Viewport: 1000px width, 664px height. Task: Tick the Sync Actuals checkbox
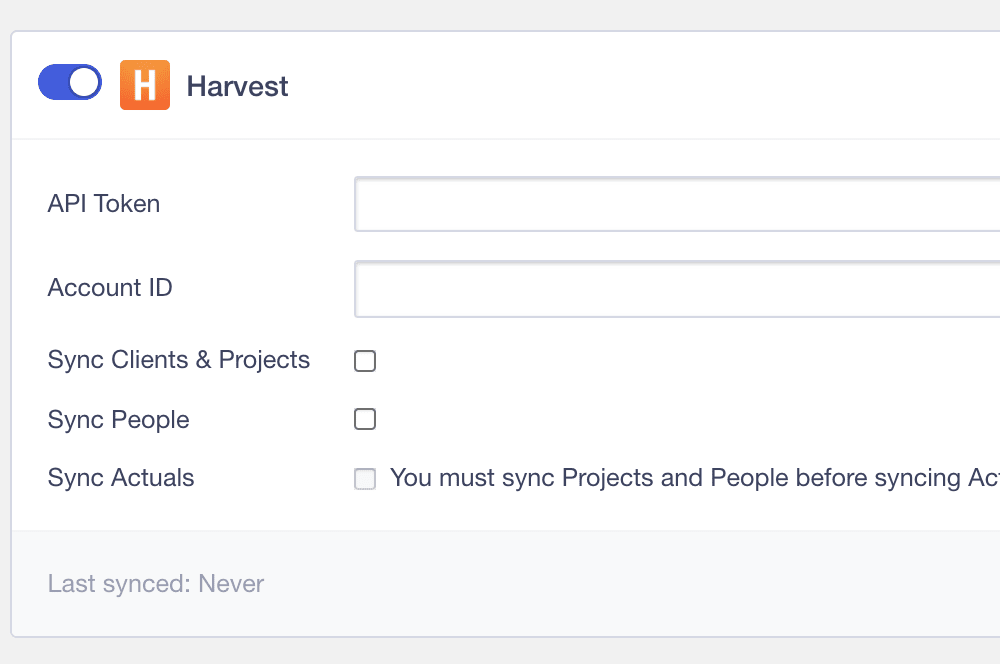[365, 479]
